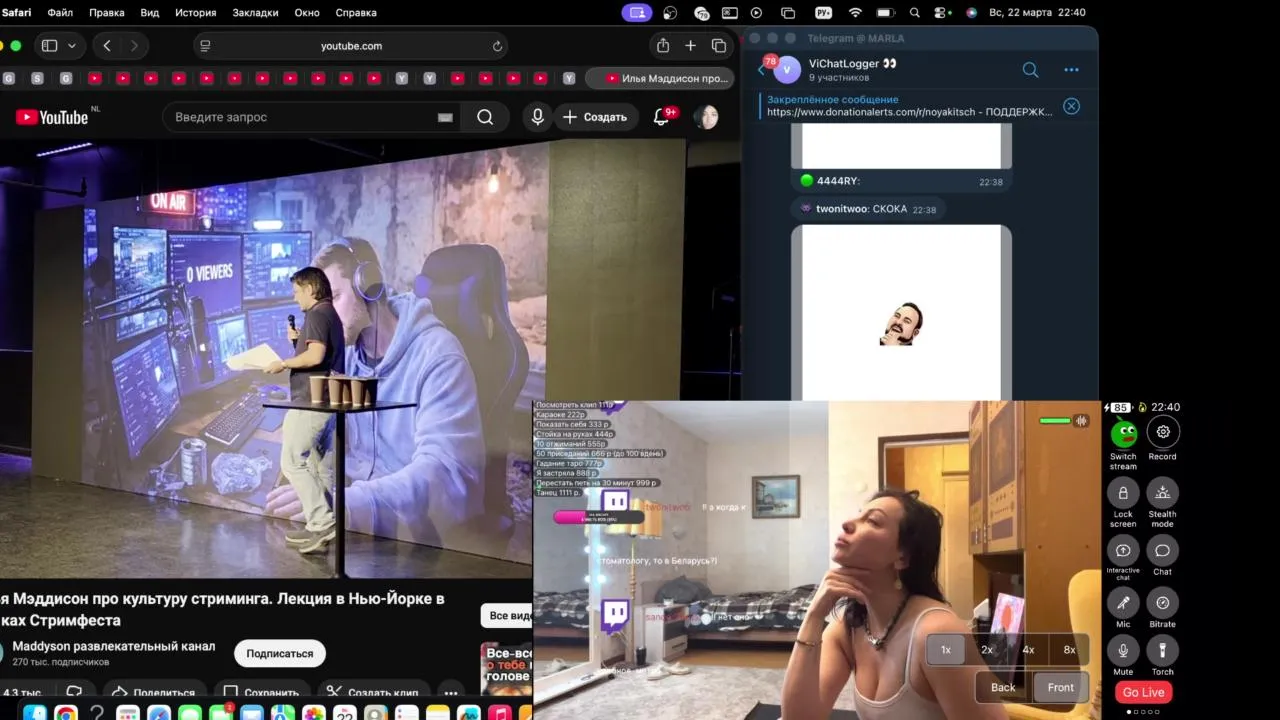Click the Safari address bar youtube.com
Viewport: 1280px width, 720px height.
(x=351, y=46)
